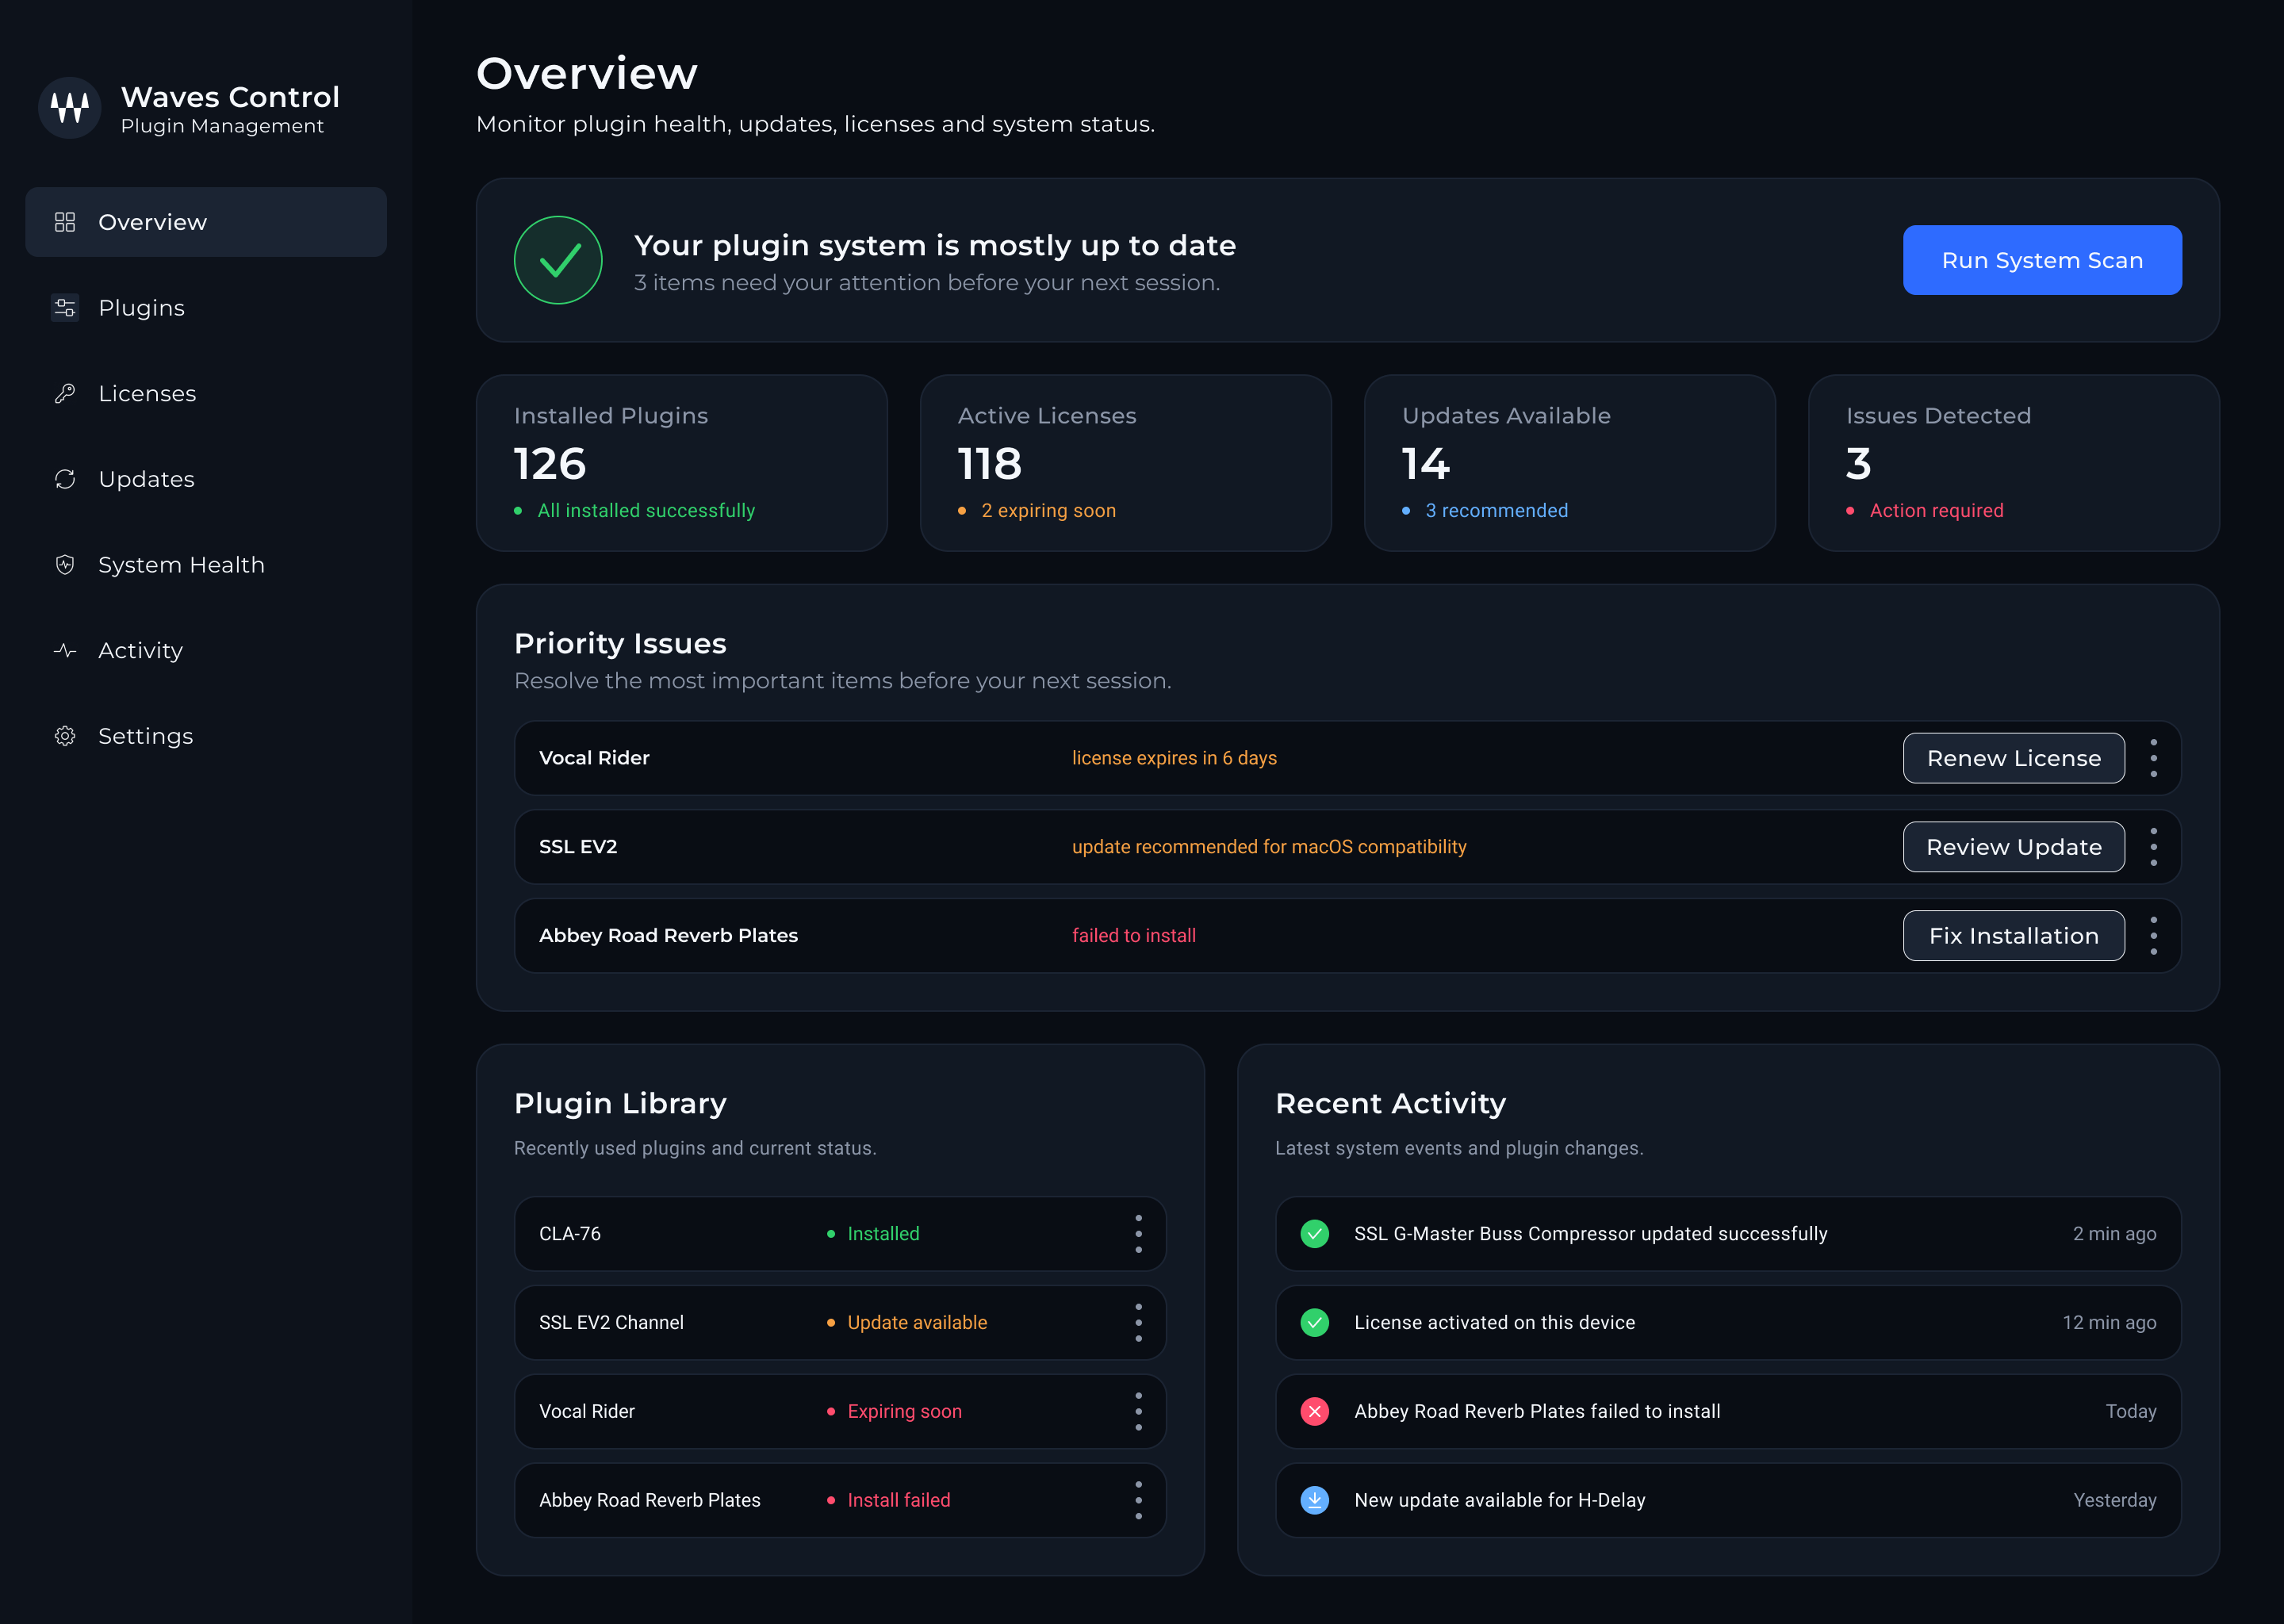Viewport: 2284px width, 1624px height.
Task: Click the System Health shield icon
Action: [x=65, y=565]
